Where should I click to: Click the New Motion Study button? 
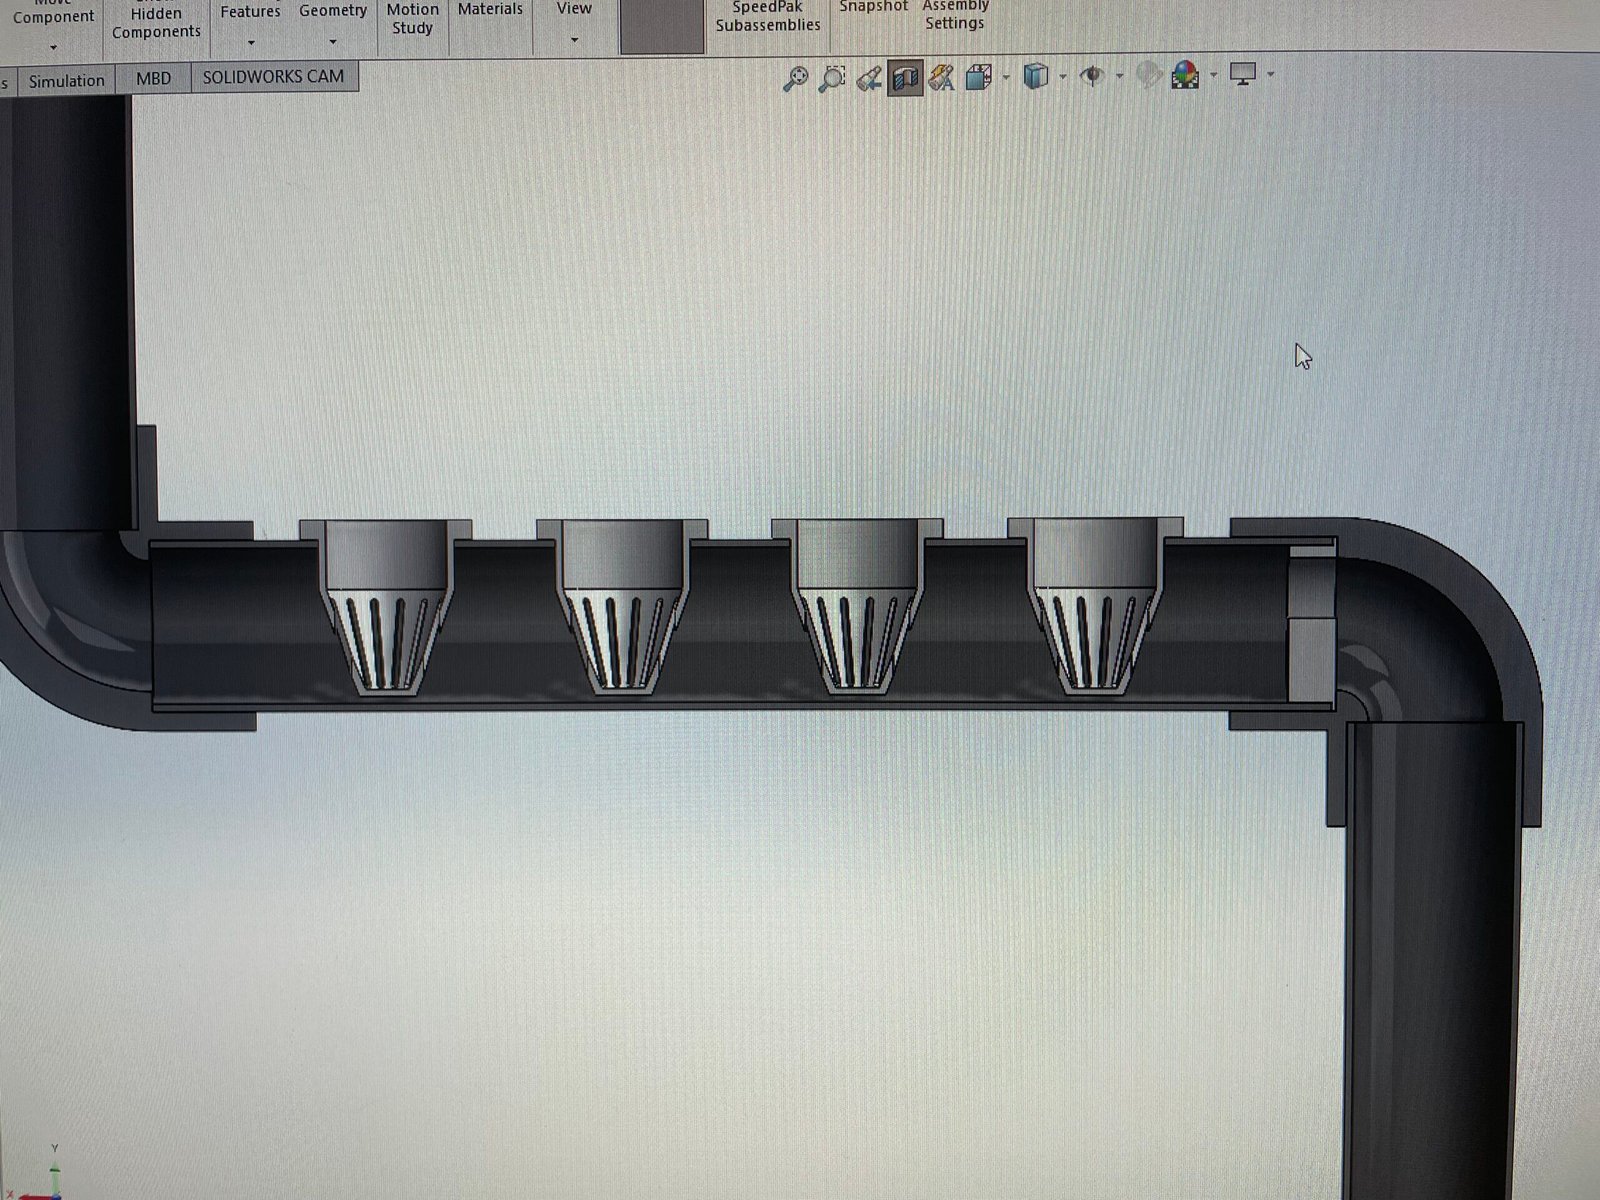point(412,18)
